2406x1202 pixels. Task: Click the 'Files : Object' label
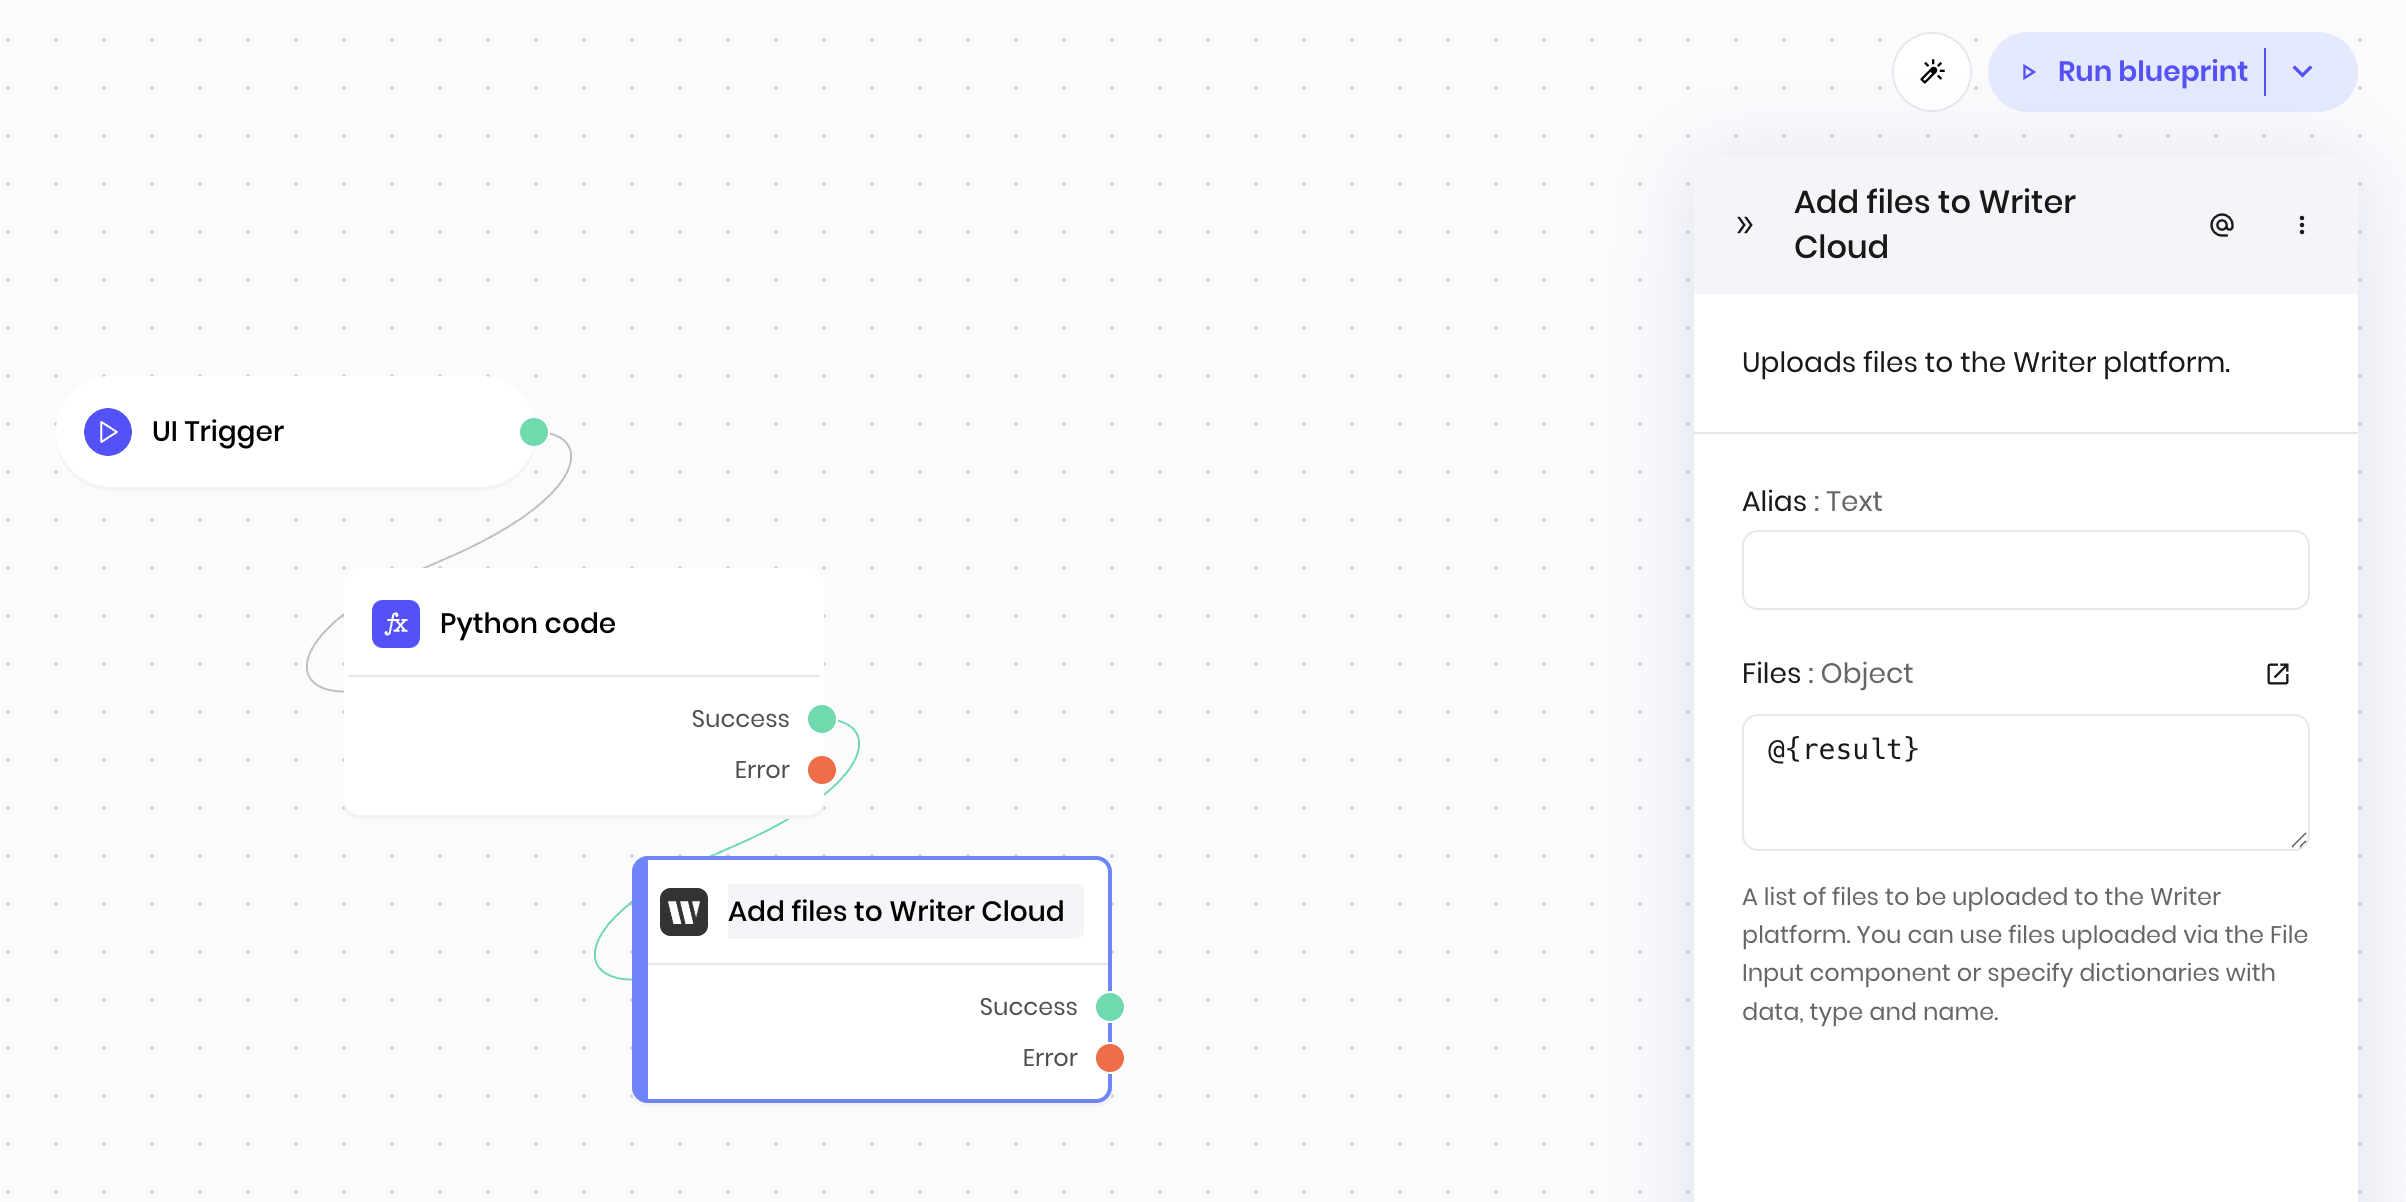coord(1827,674)
